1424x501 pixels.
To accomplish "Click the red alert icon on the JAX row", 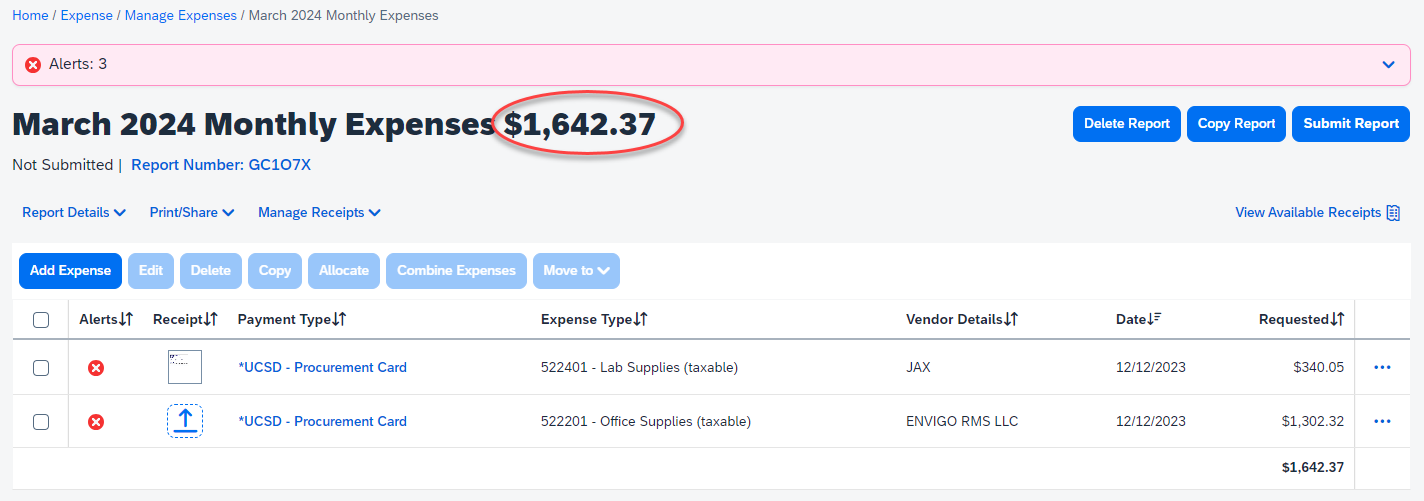I will tap(96, 368).
